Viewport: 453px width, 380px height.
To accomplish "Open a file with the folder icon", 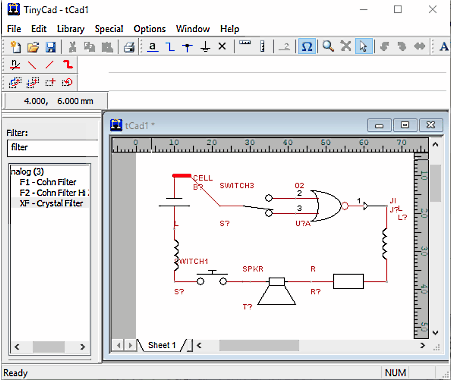I will tap(33, 47).
